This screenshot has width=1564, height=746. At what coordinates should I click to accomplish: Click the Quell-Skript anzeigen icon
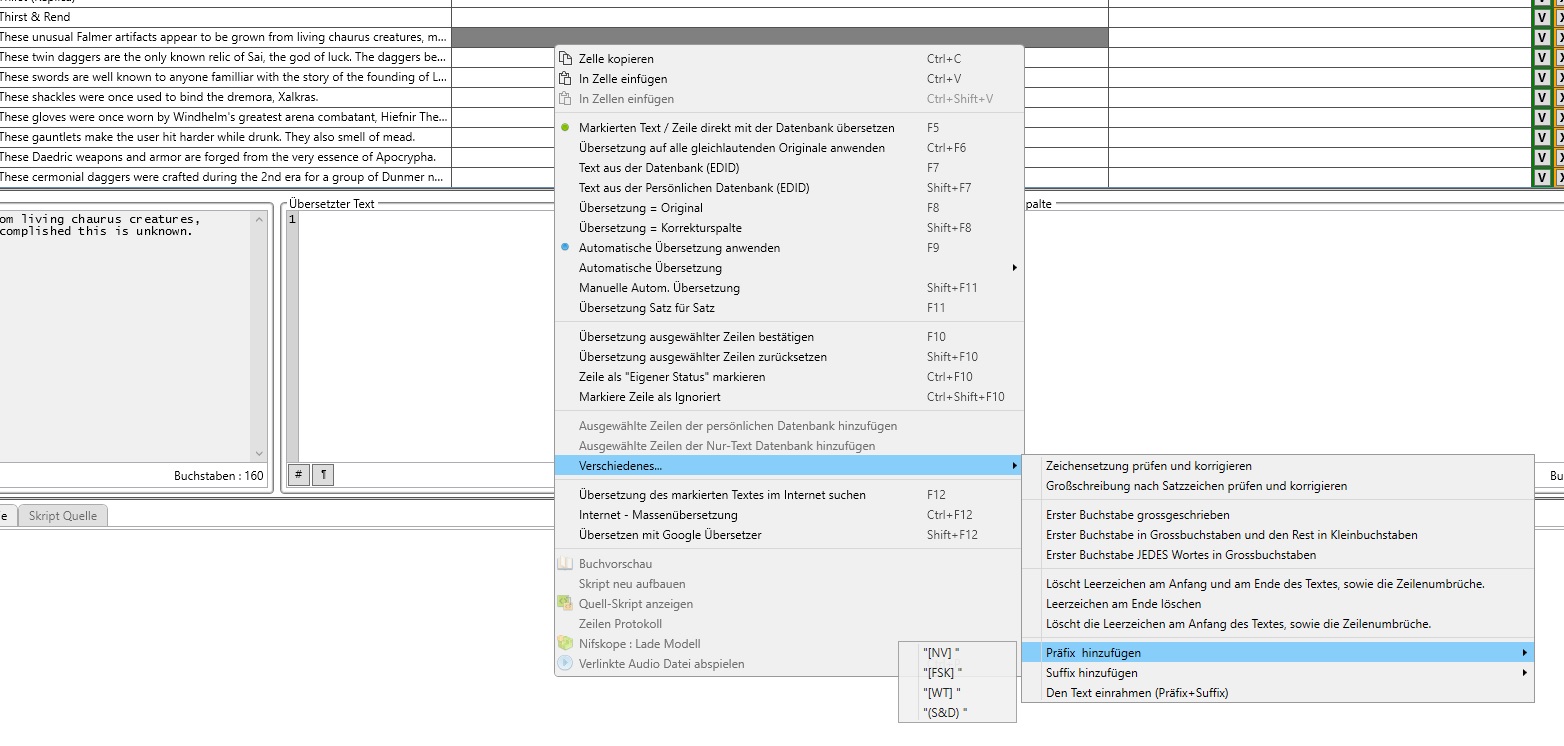(565, 604)
